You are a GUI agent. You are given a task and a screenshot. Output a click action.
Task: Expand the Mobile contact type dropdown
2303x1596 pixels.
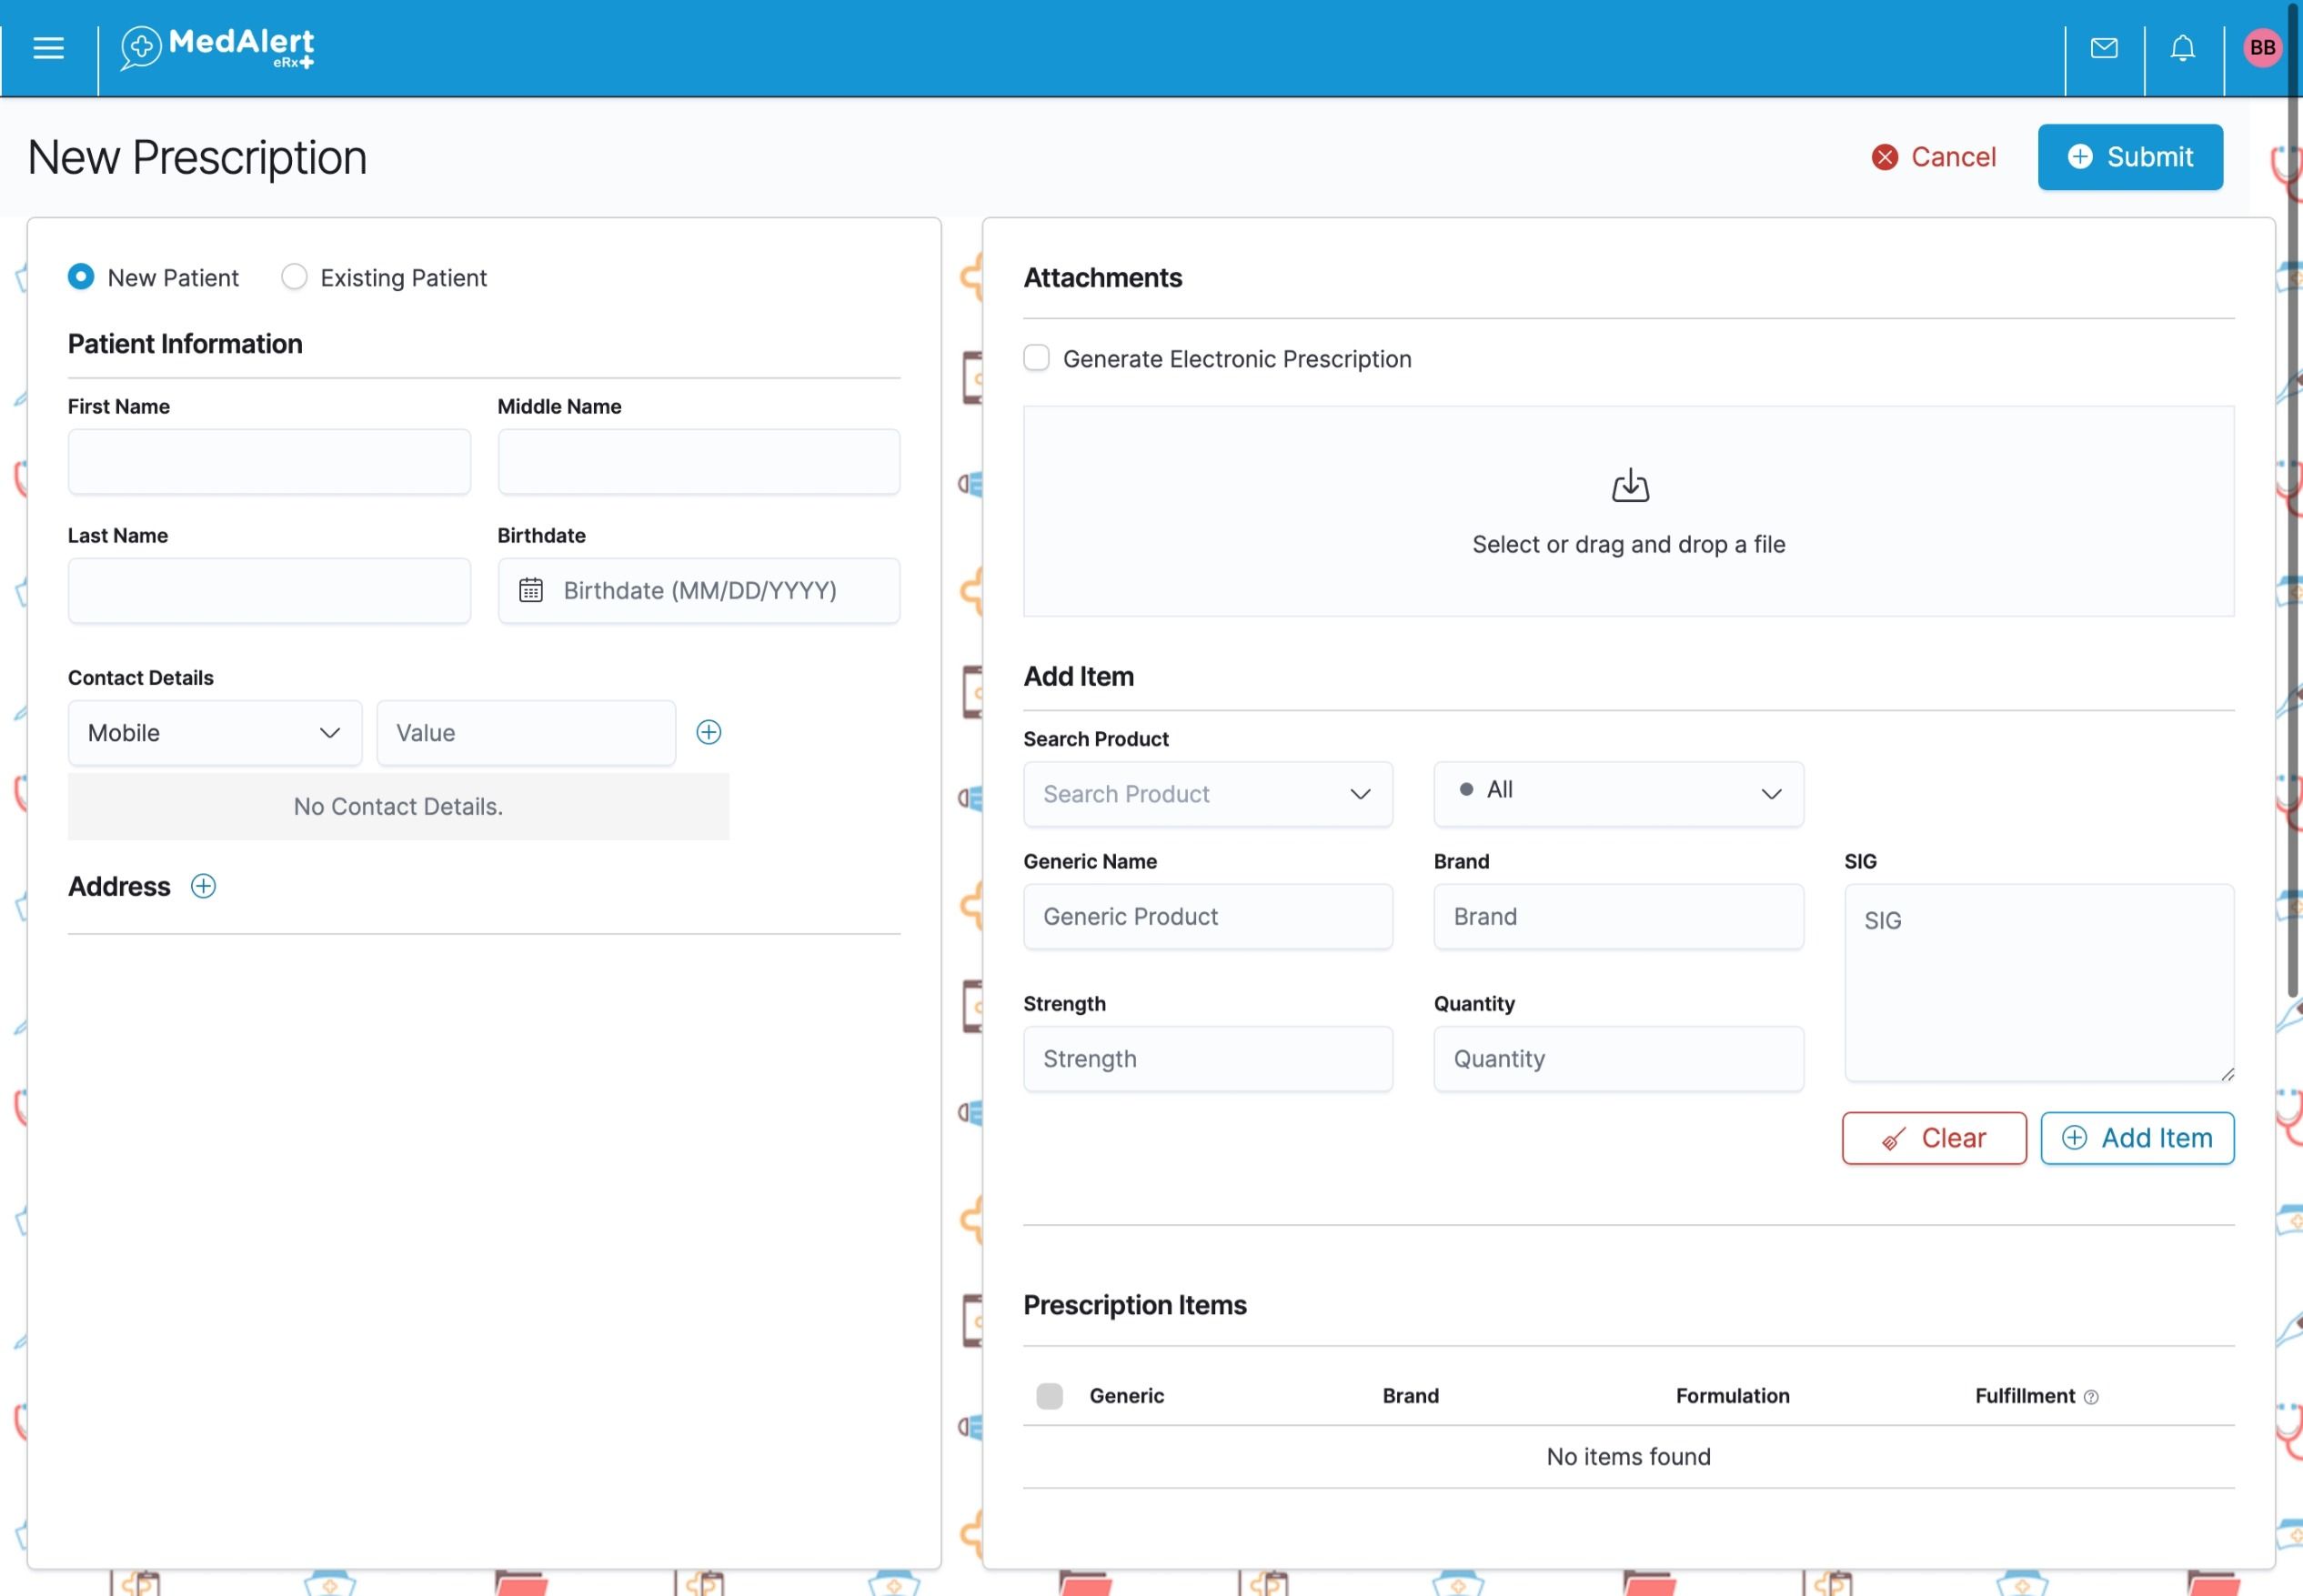pos(215,733)
